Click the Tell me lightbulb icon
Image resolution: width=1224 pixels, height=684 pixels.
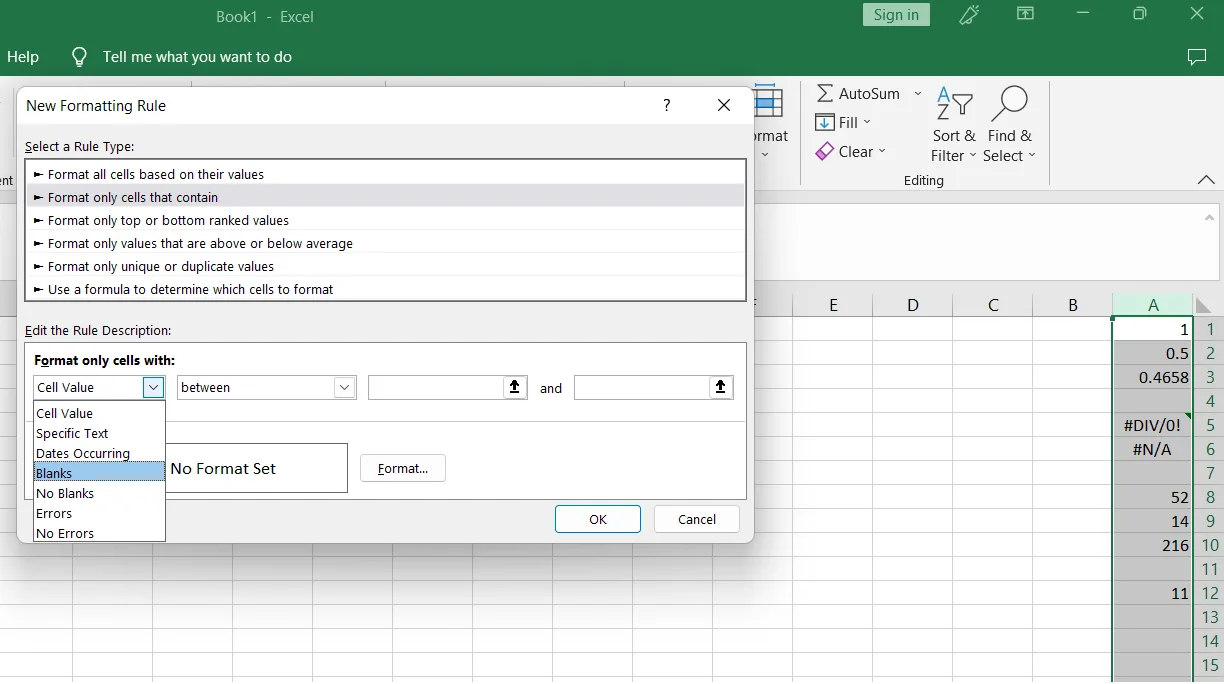point(79,57)
